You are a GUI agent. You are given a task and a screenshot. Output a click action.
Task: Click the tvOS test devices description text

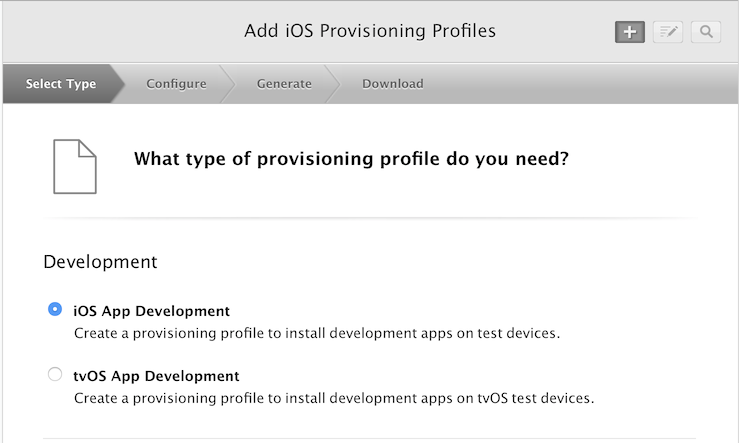tap(334, 398)
